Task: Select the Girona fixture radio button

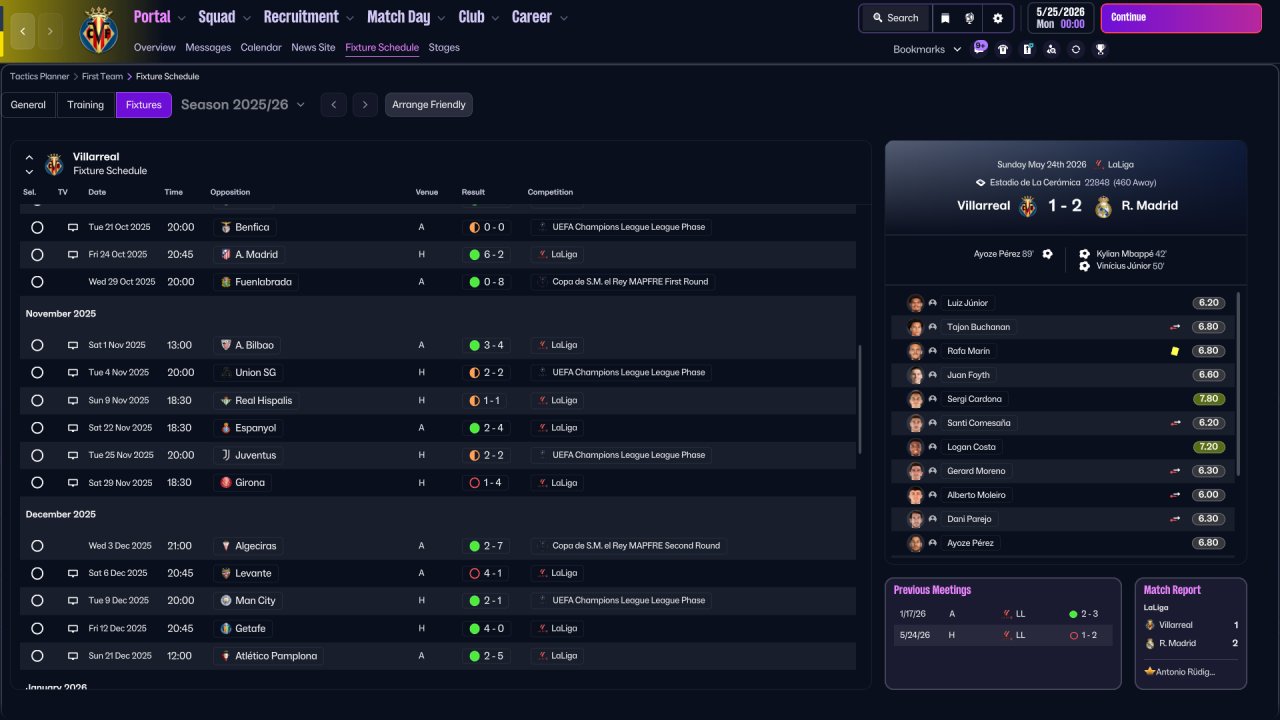Action: coord(37,483)
